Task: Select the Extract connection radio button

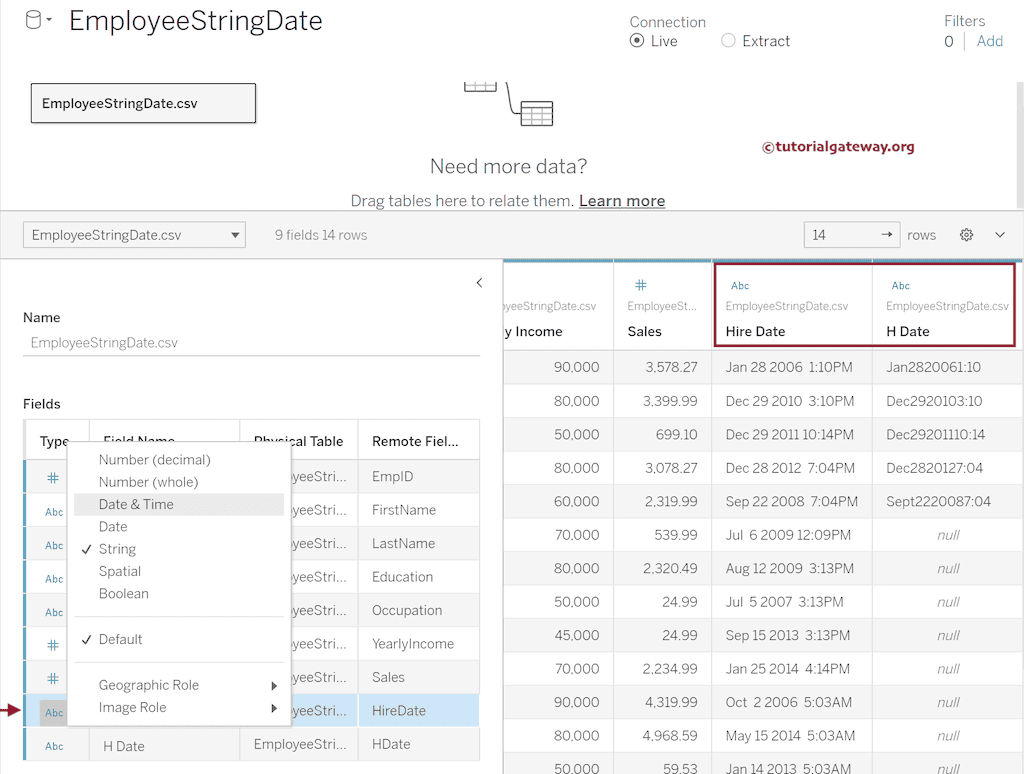Action: click(728, 41)
